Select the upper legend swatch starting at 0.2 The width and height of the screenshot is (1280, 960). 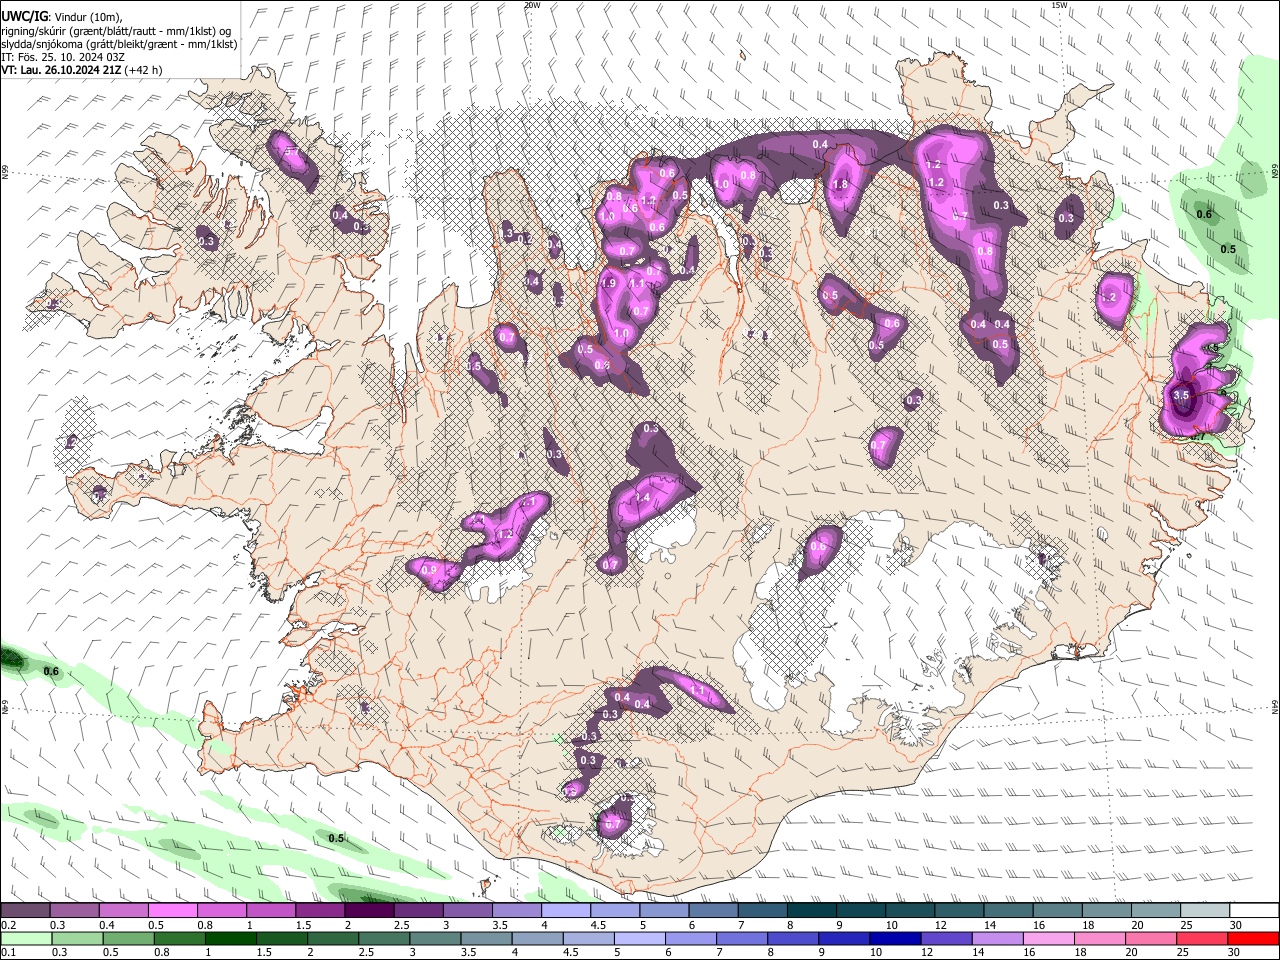[x=25, y=911]
